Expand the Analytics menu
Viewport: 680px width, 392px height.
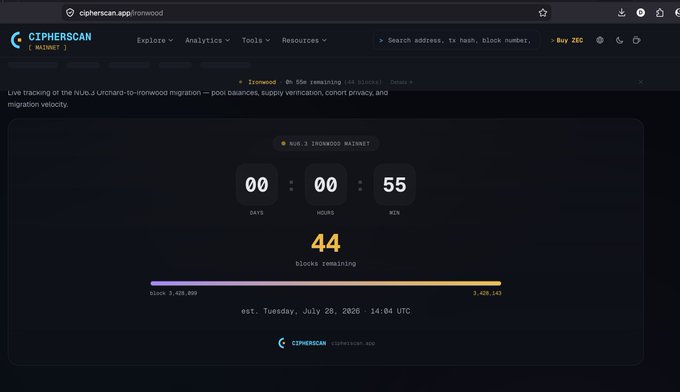[x=207, y=40]
